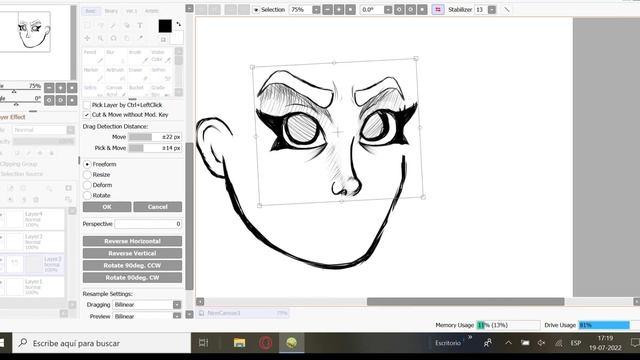Screen dimensions: 640x360
Task: Click straight line drawing mode icon
Action: tap(507, 9)
